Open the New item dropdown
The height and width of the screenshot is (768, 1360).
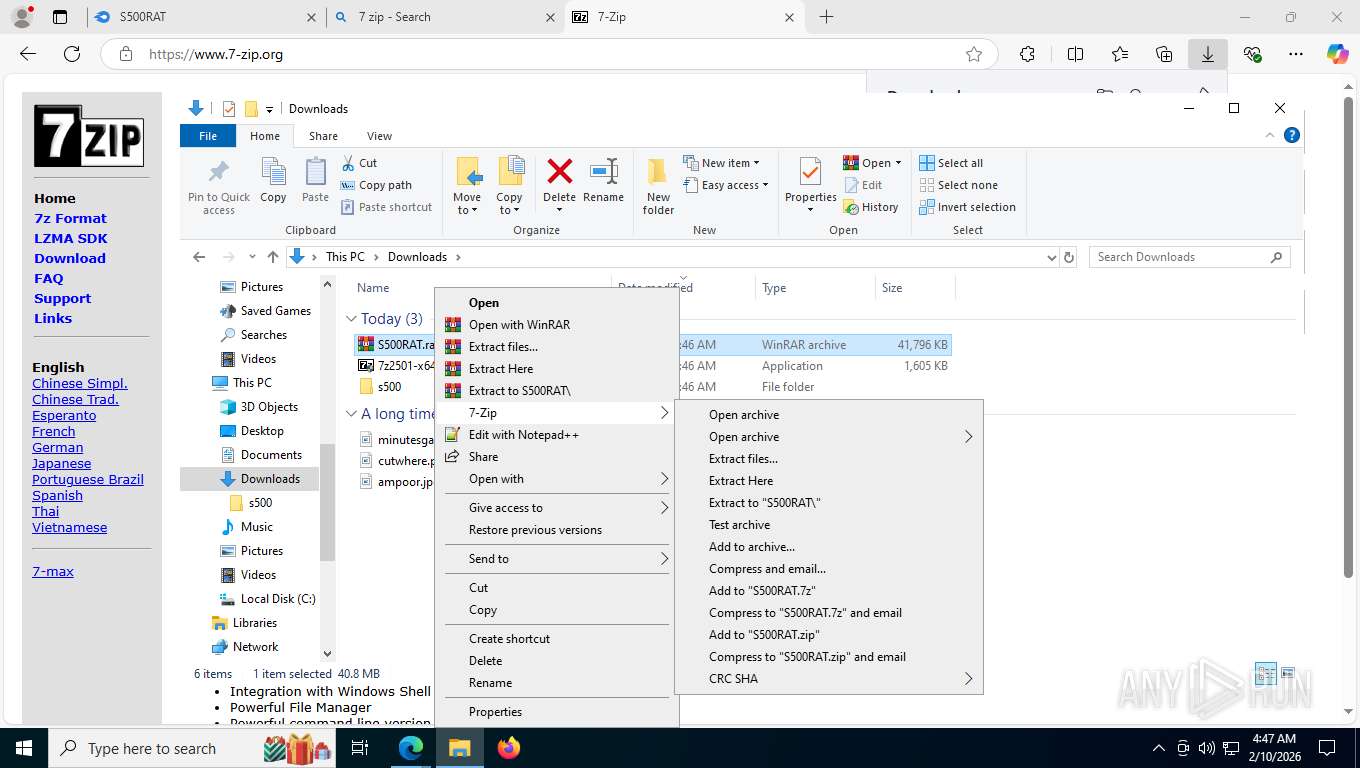[x=722, y=163]
